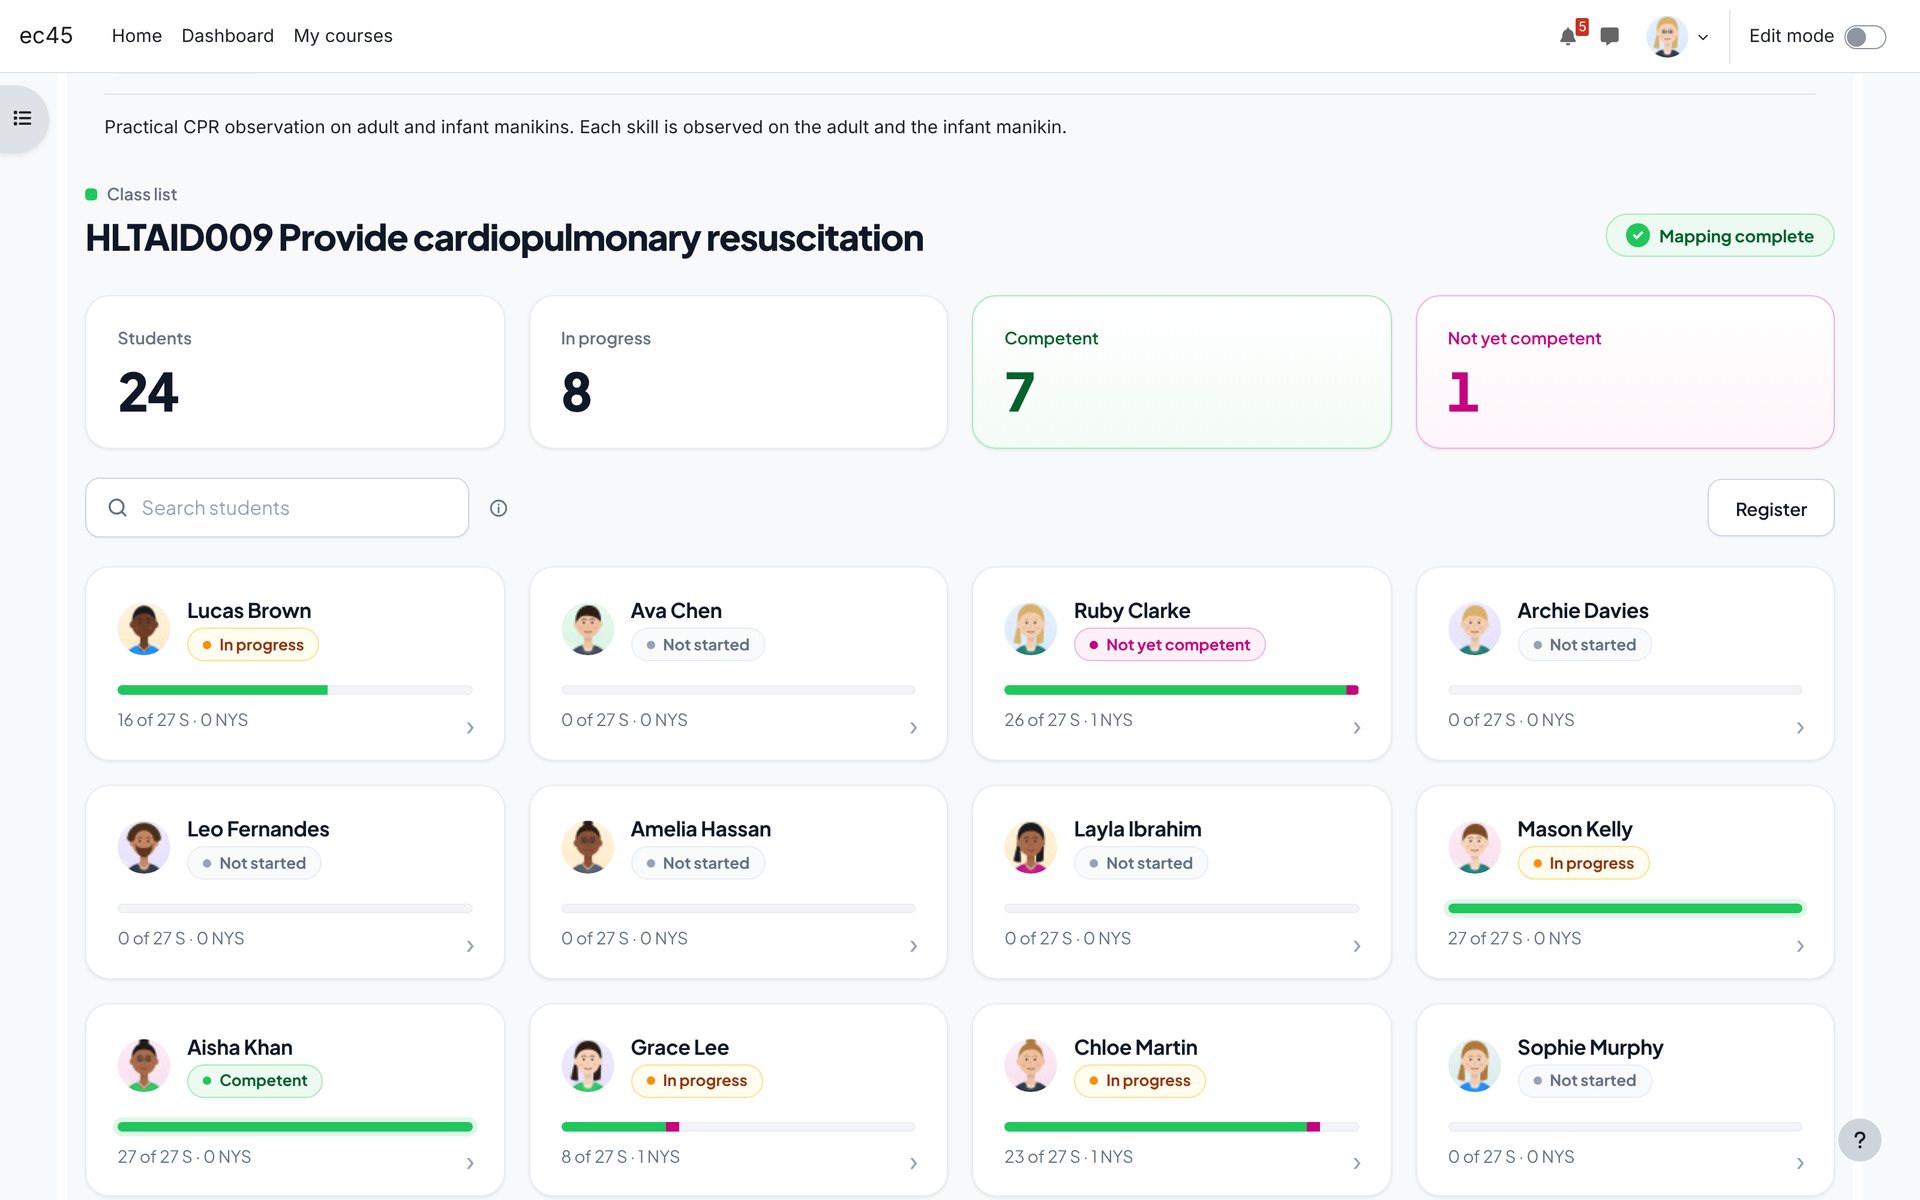This screenshot has height=1200, width=1920.
Task: Open the ec45 site home link
Action: click(x=46, y=36)
